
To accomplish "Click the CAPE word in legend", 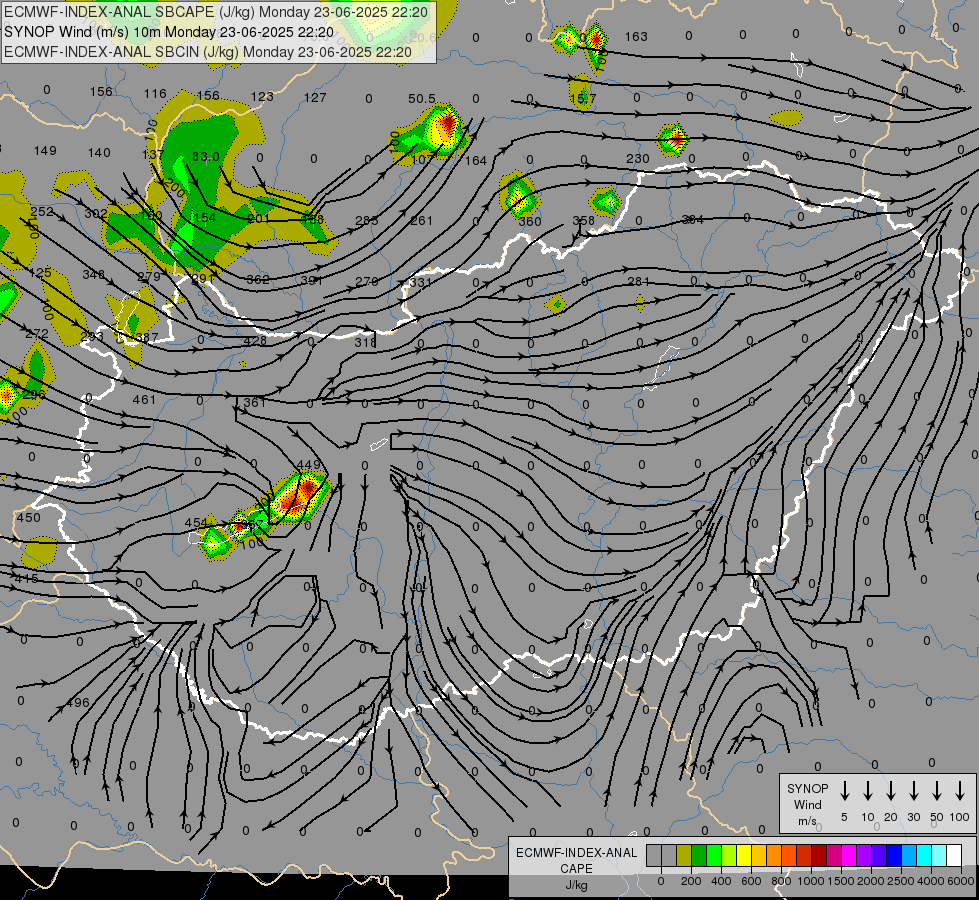I will 576,869.
